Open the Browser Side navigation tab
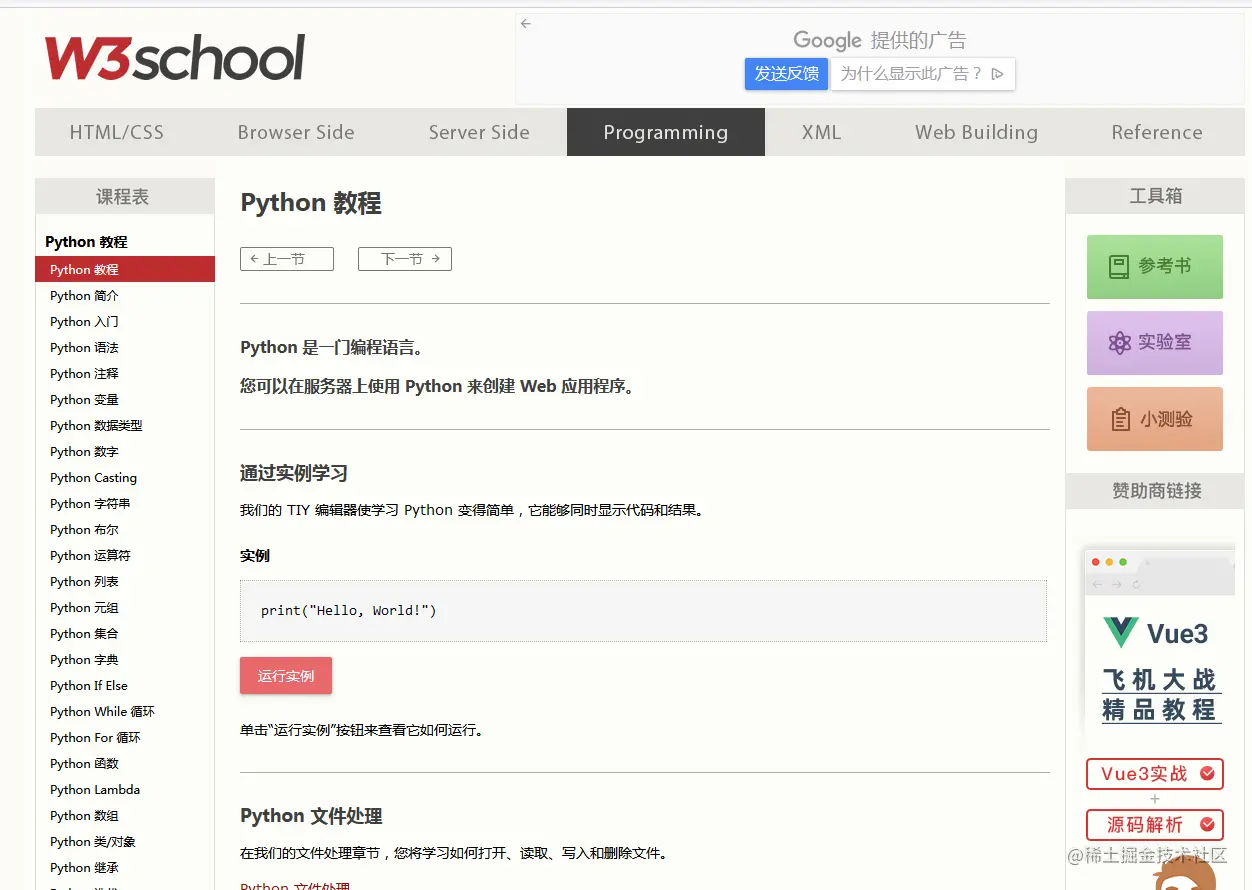Viewport: 1252px width, 890px height. click(x=296, y=132)
